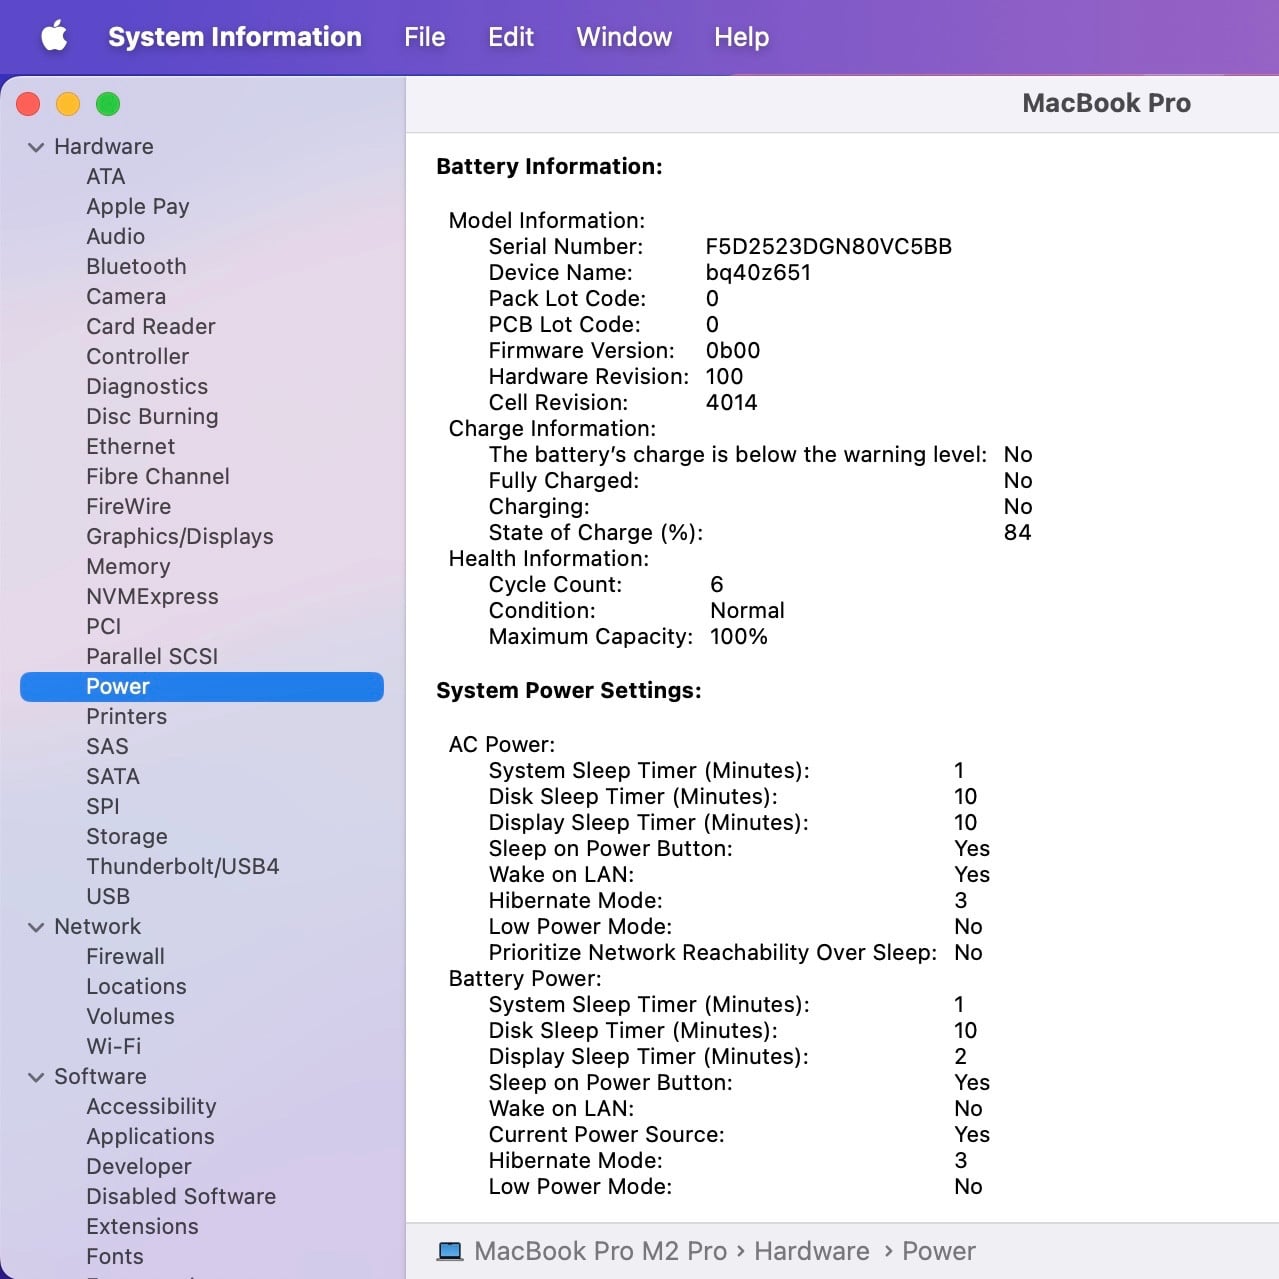Open the File menu
Viewport: 1279px width, 1279px height.
[424, 37]
